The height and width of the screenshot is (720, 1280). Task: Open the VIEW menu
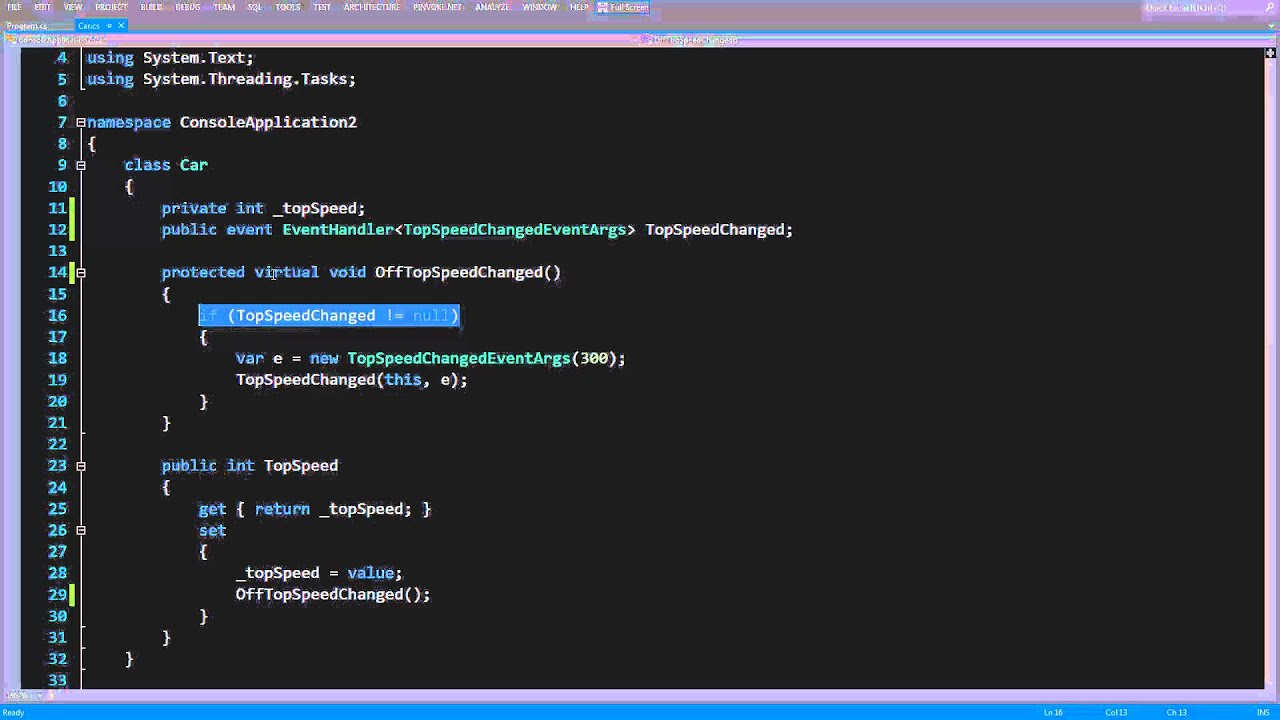click(73, 7)
